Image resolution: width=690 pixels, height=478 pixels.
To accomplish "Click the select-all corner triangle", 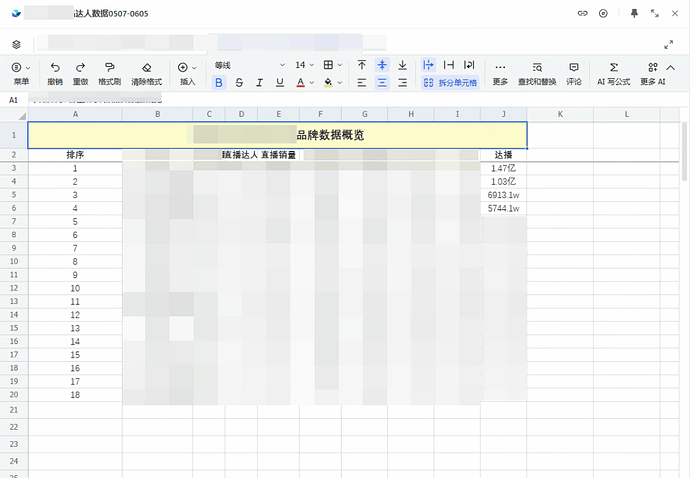I will 22,116.
